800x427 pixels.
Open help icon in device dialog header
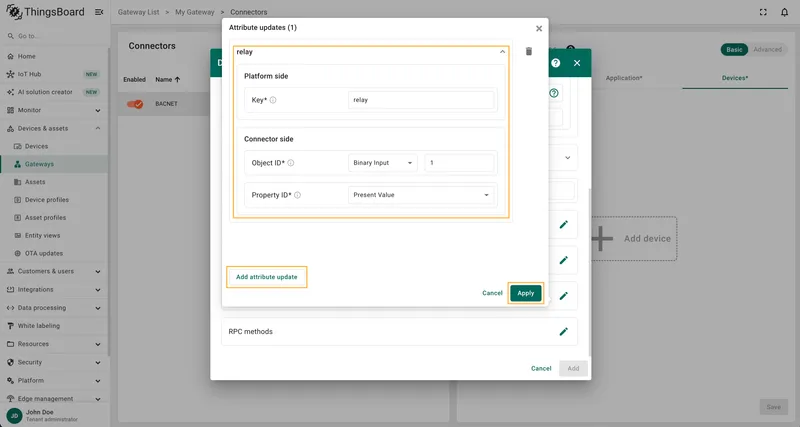(x=556, y=63)
